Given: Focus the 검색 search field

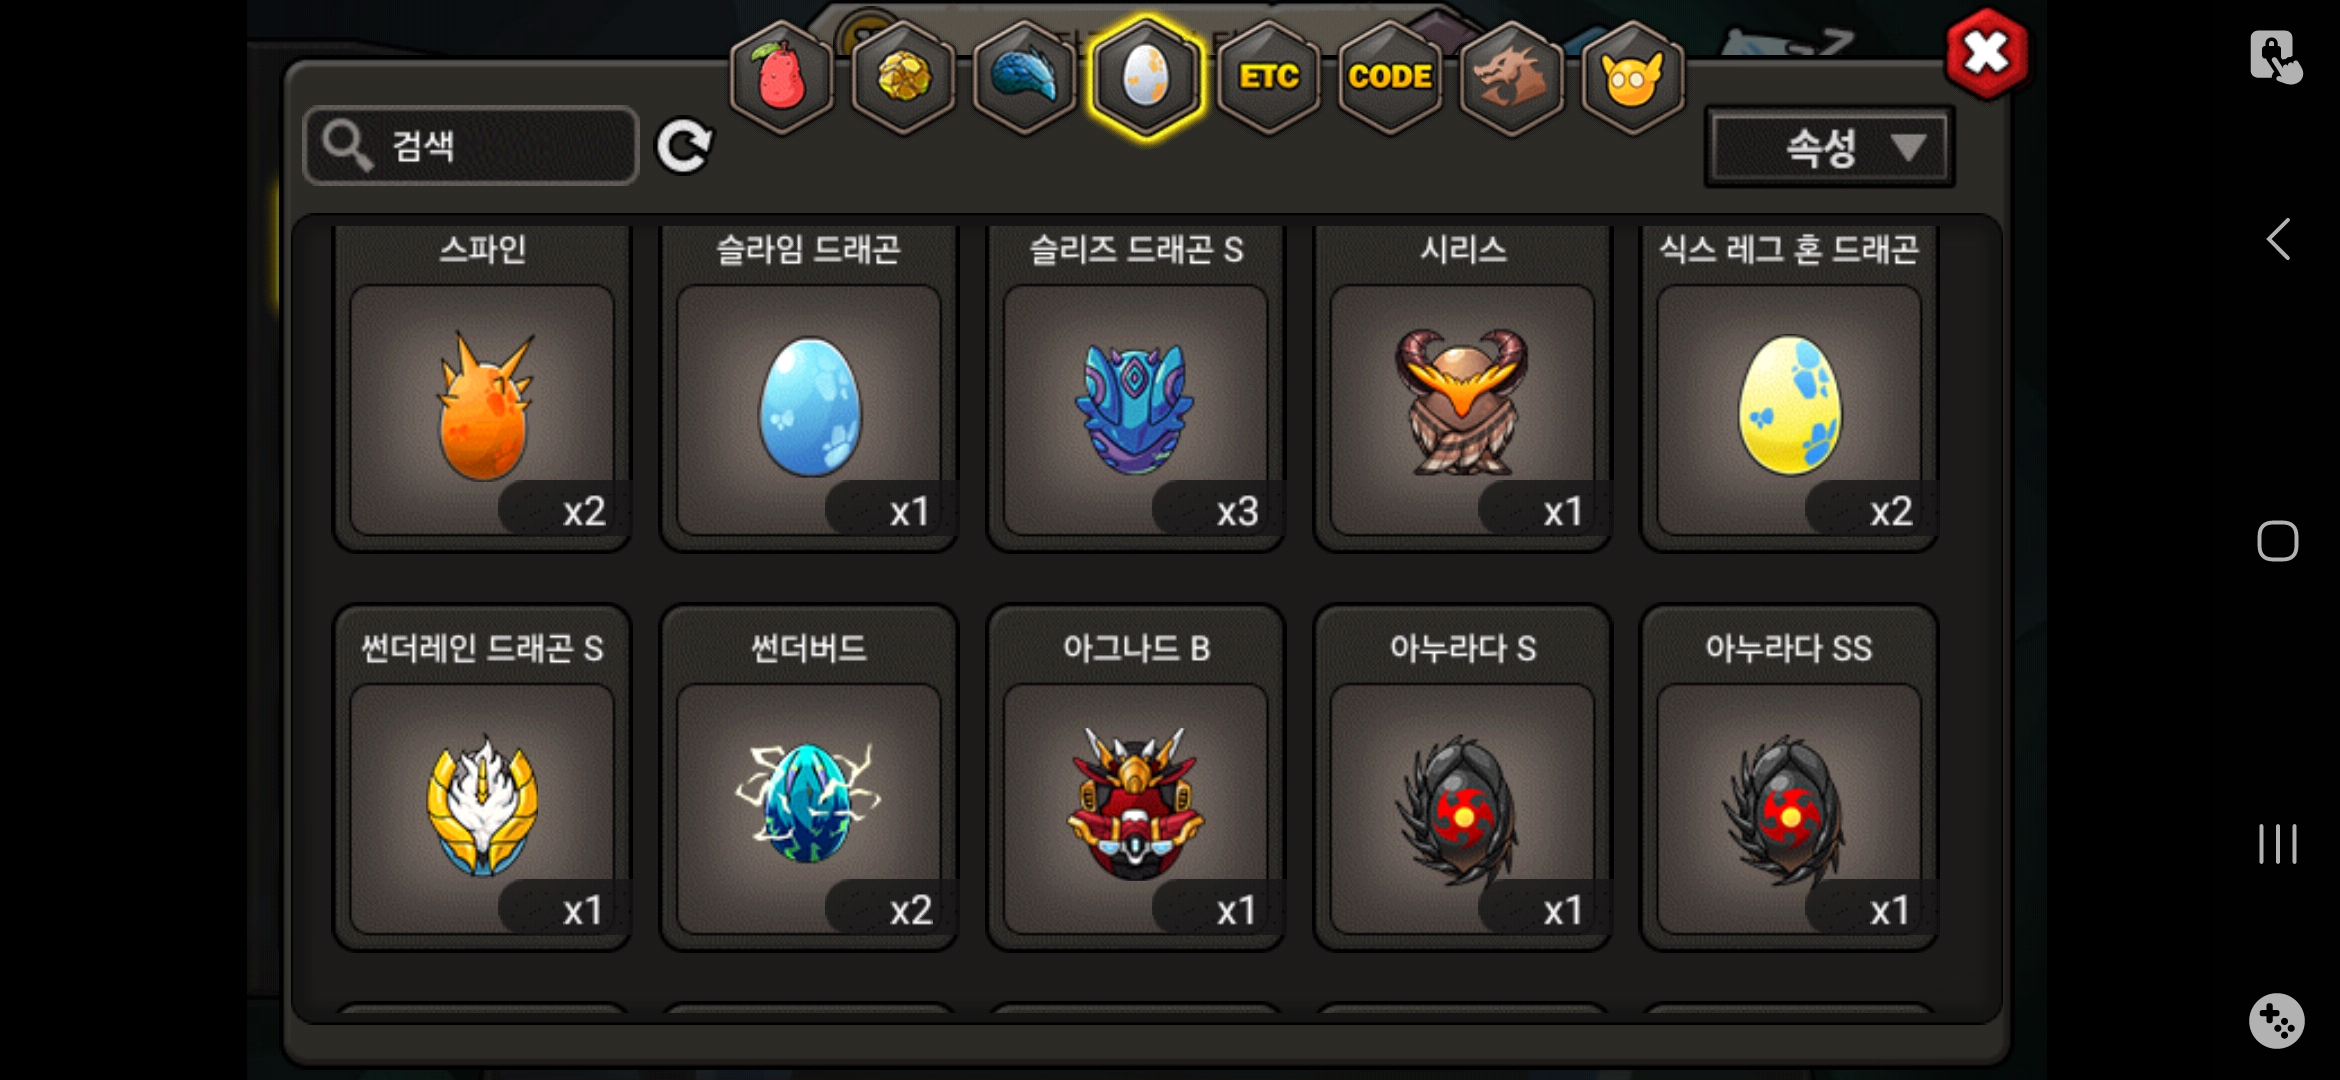Looking at the screenshot, I should click(x=471, y=146).
